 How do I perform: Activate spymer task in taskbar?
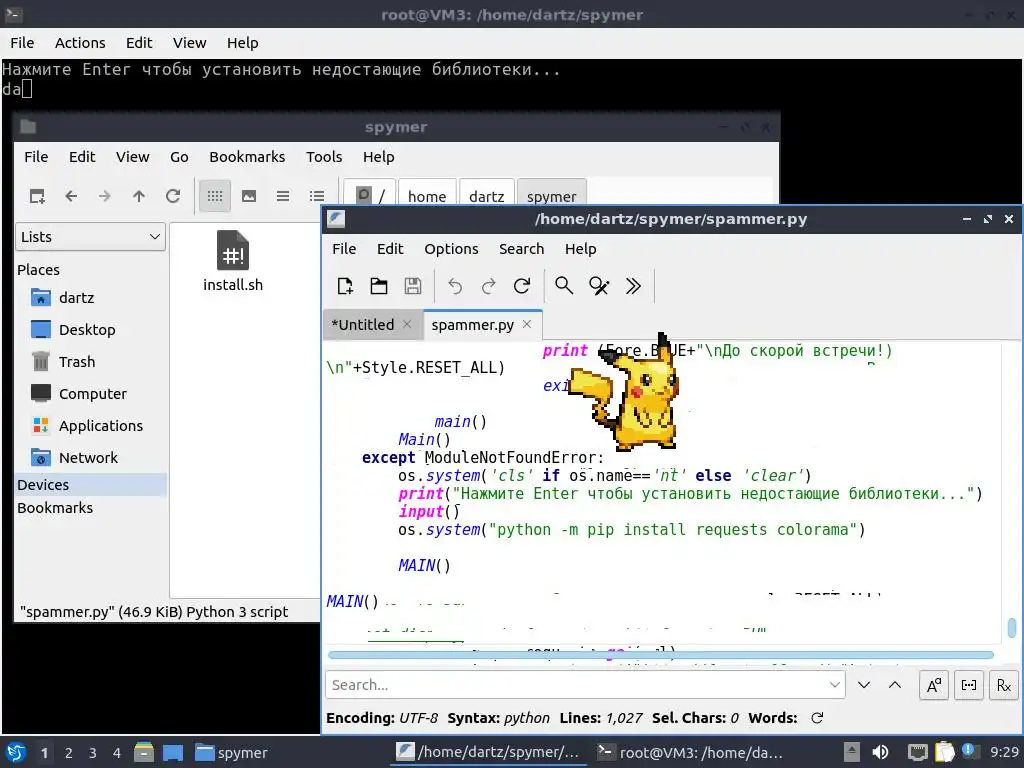[x=232, y=752]
